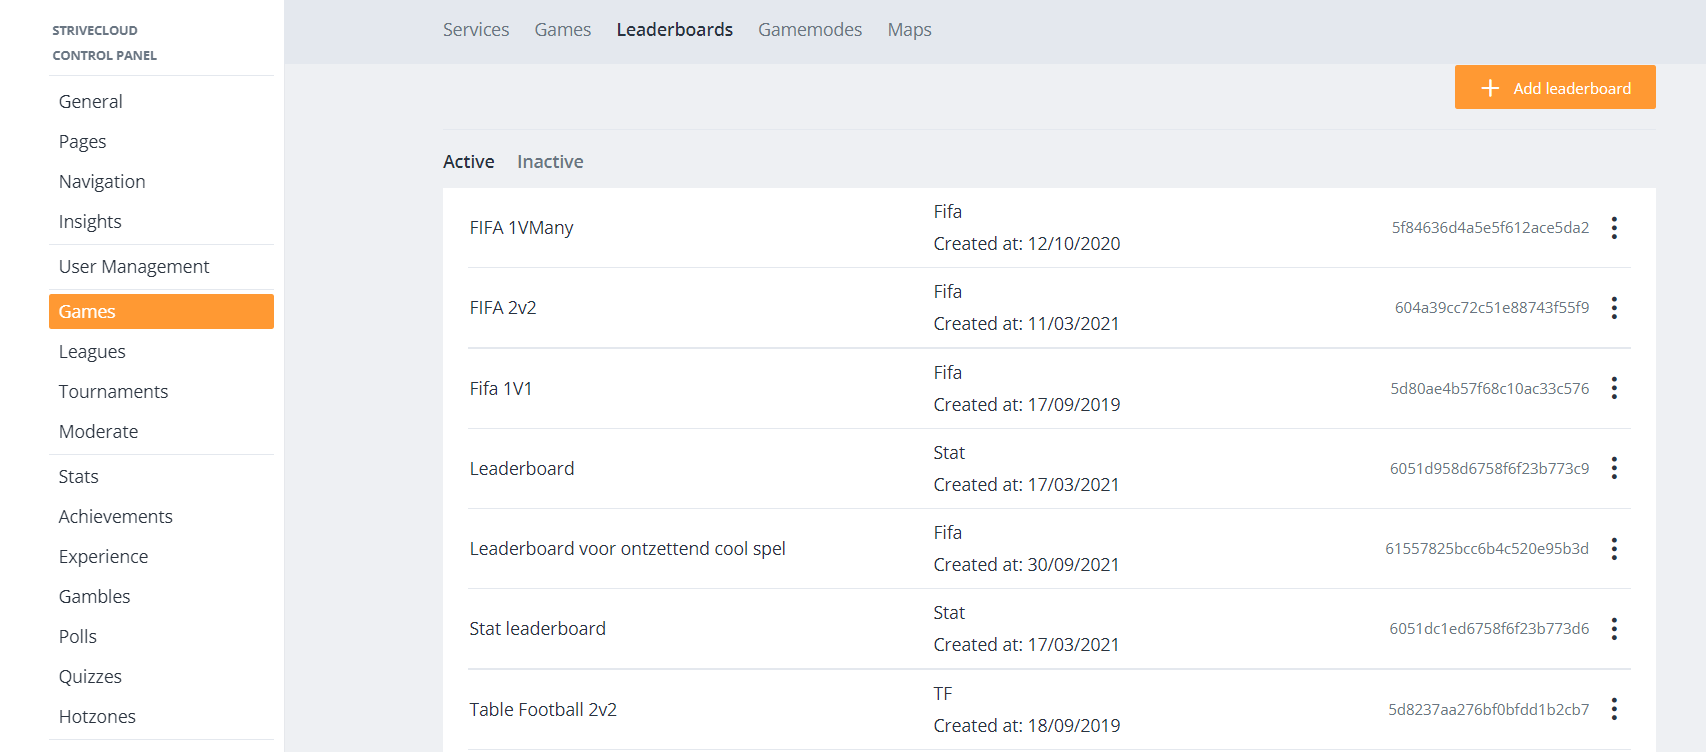Open the kebab menu for FIFA 1VMany

point(1613,228)
